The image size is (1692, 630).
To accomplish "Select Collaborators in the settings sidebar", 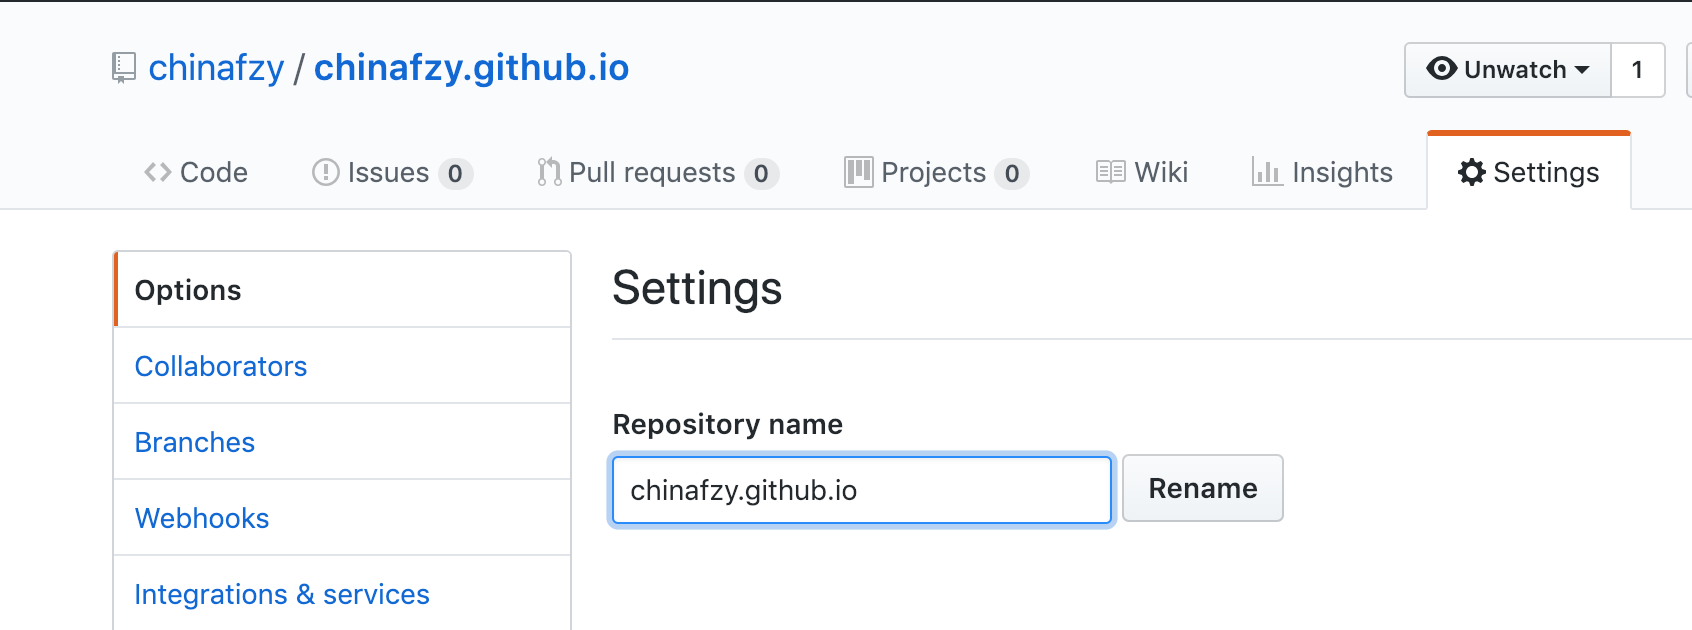I will pyautogui.click(x=221, y=366).
